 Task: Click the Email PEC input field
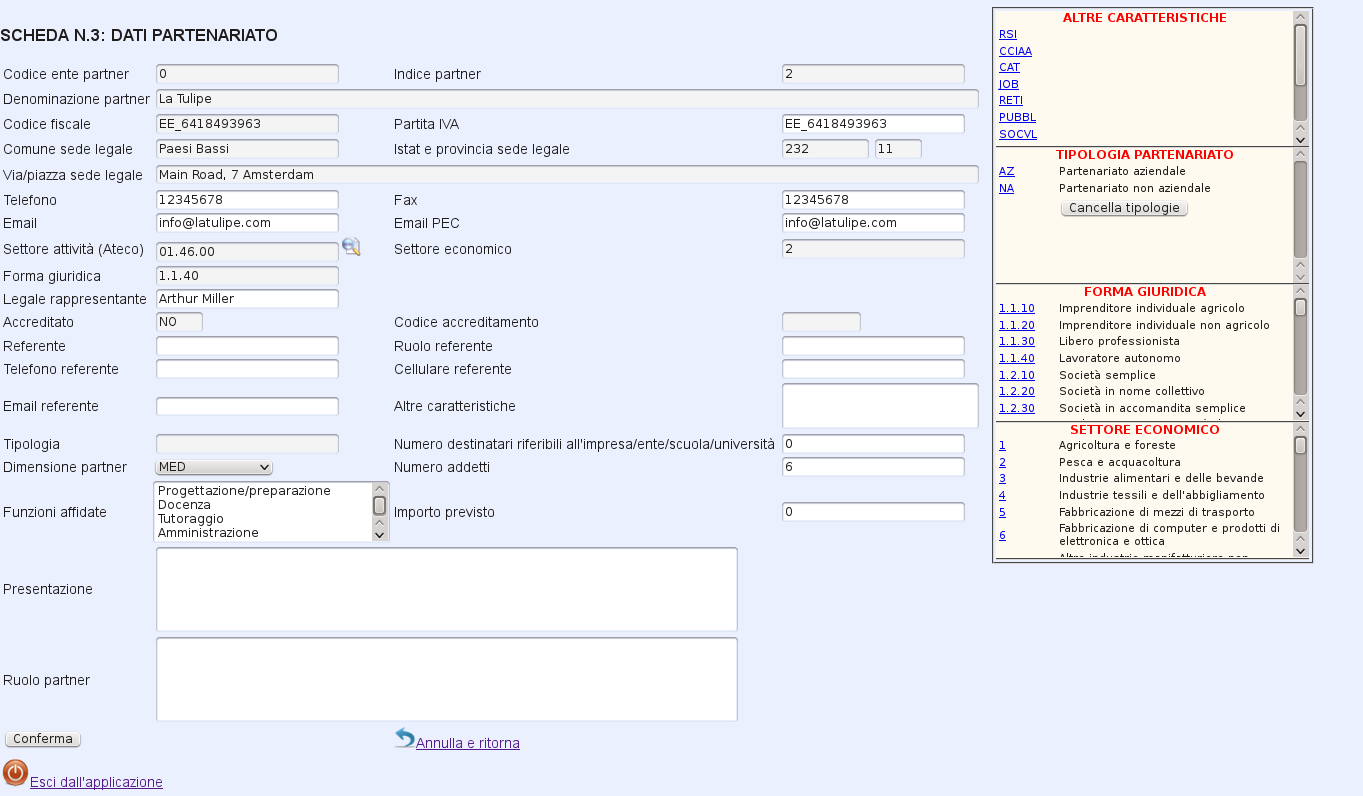[873, 223]
